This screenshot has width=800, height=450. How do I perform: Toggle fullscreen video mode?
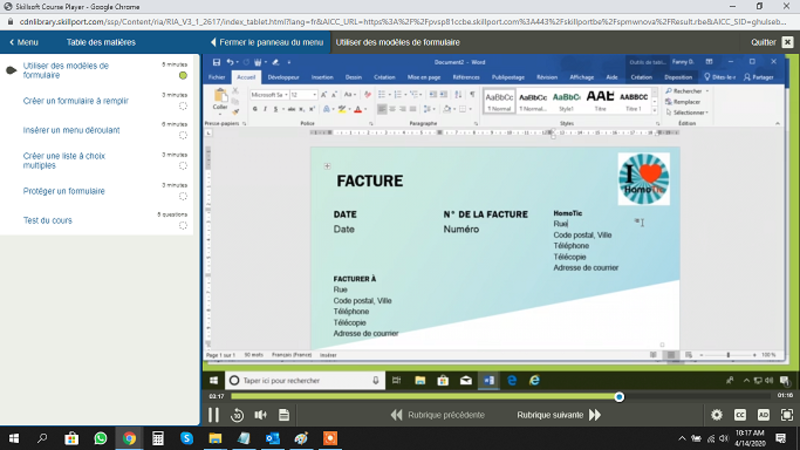[x=787, y=415]
